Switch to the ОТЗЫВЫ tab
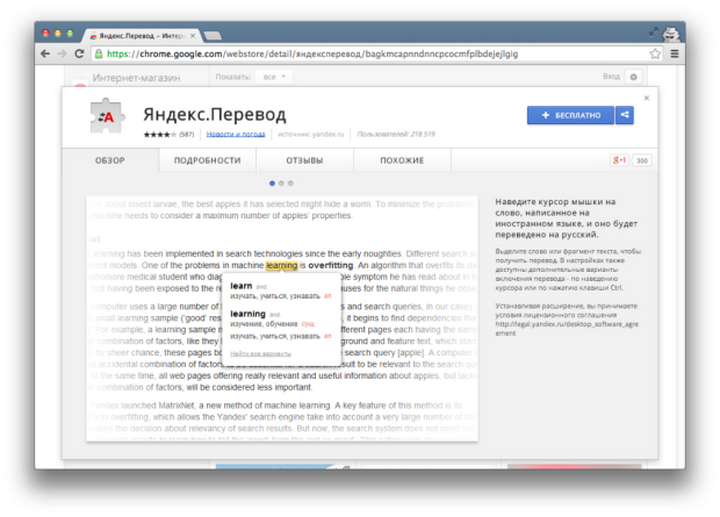The width and height of the screenshot is (720, 517). [304, 160]
